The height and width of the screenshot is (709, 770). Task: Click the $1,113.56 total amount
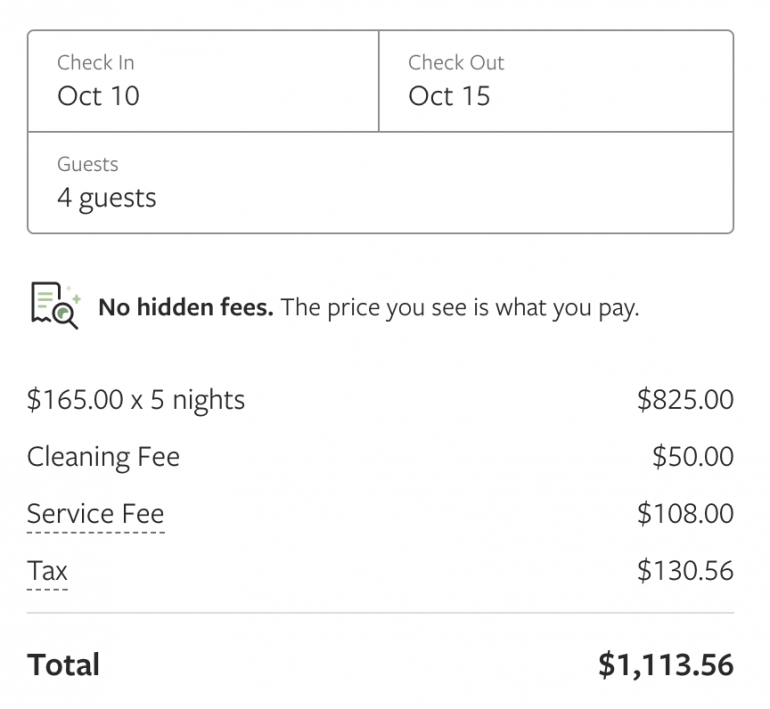pos(665,665)
